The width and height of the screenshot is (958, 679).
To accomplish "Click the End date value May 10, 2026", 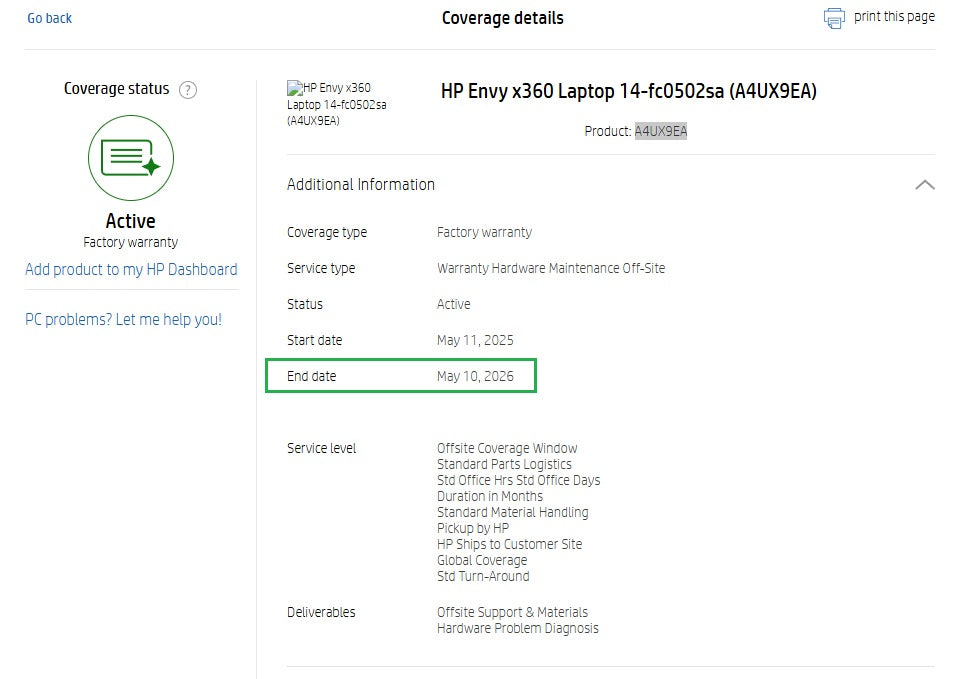I will (x=475, y=376).
